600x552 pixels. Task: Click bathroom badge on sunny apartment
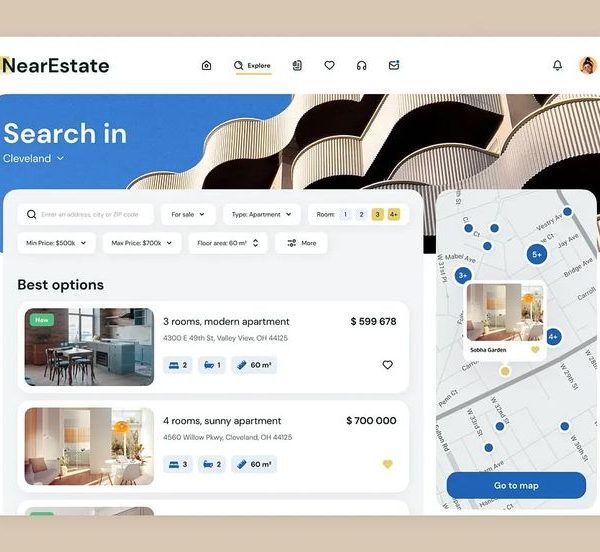tap(212, 464)
